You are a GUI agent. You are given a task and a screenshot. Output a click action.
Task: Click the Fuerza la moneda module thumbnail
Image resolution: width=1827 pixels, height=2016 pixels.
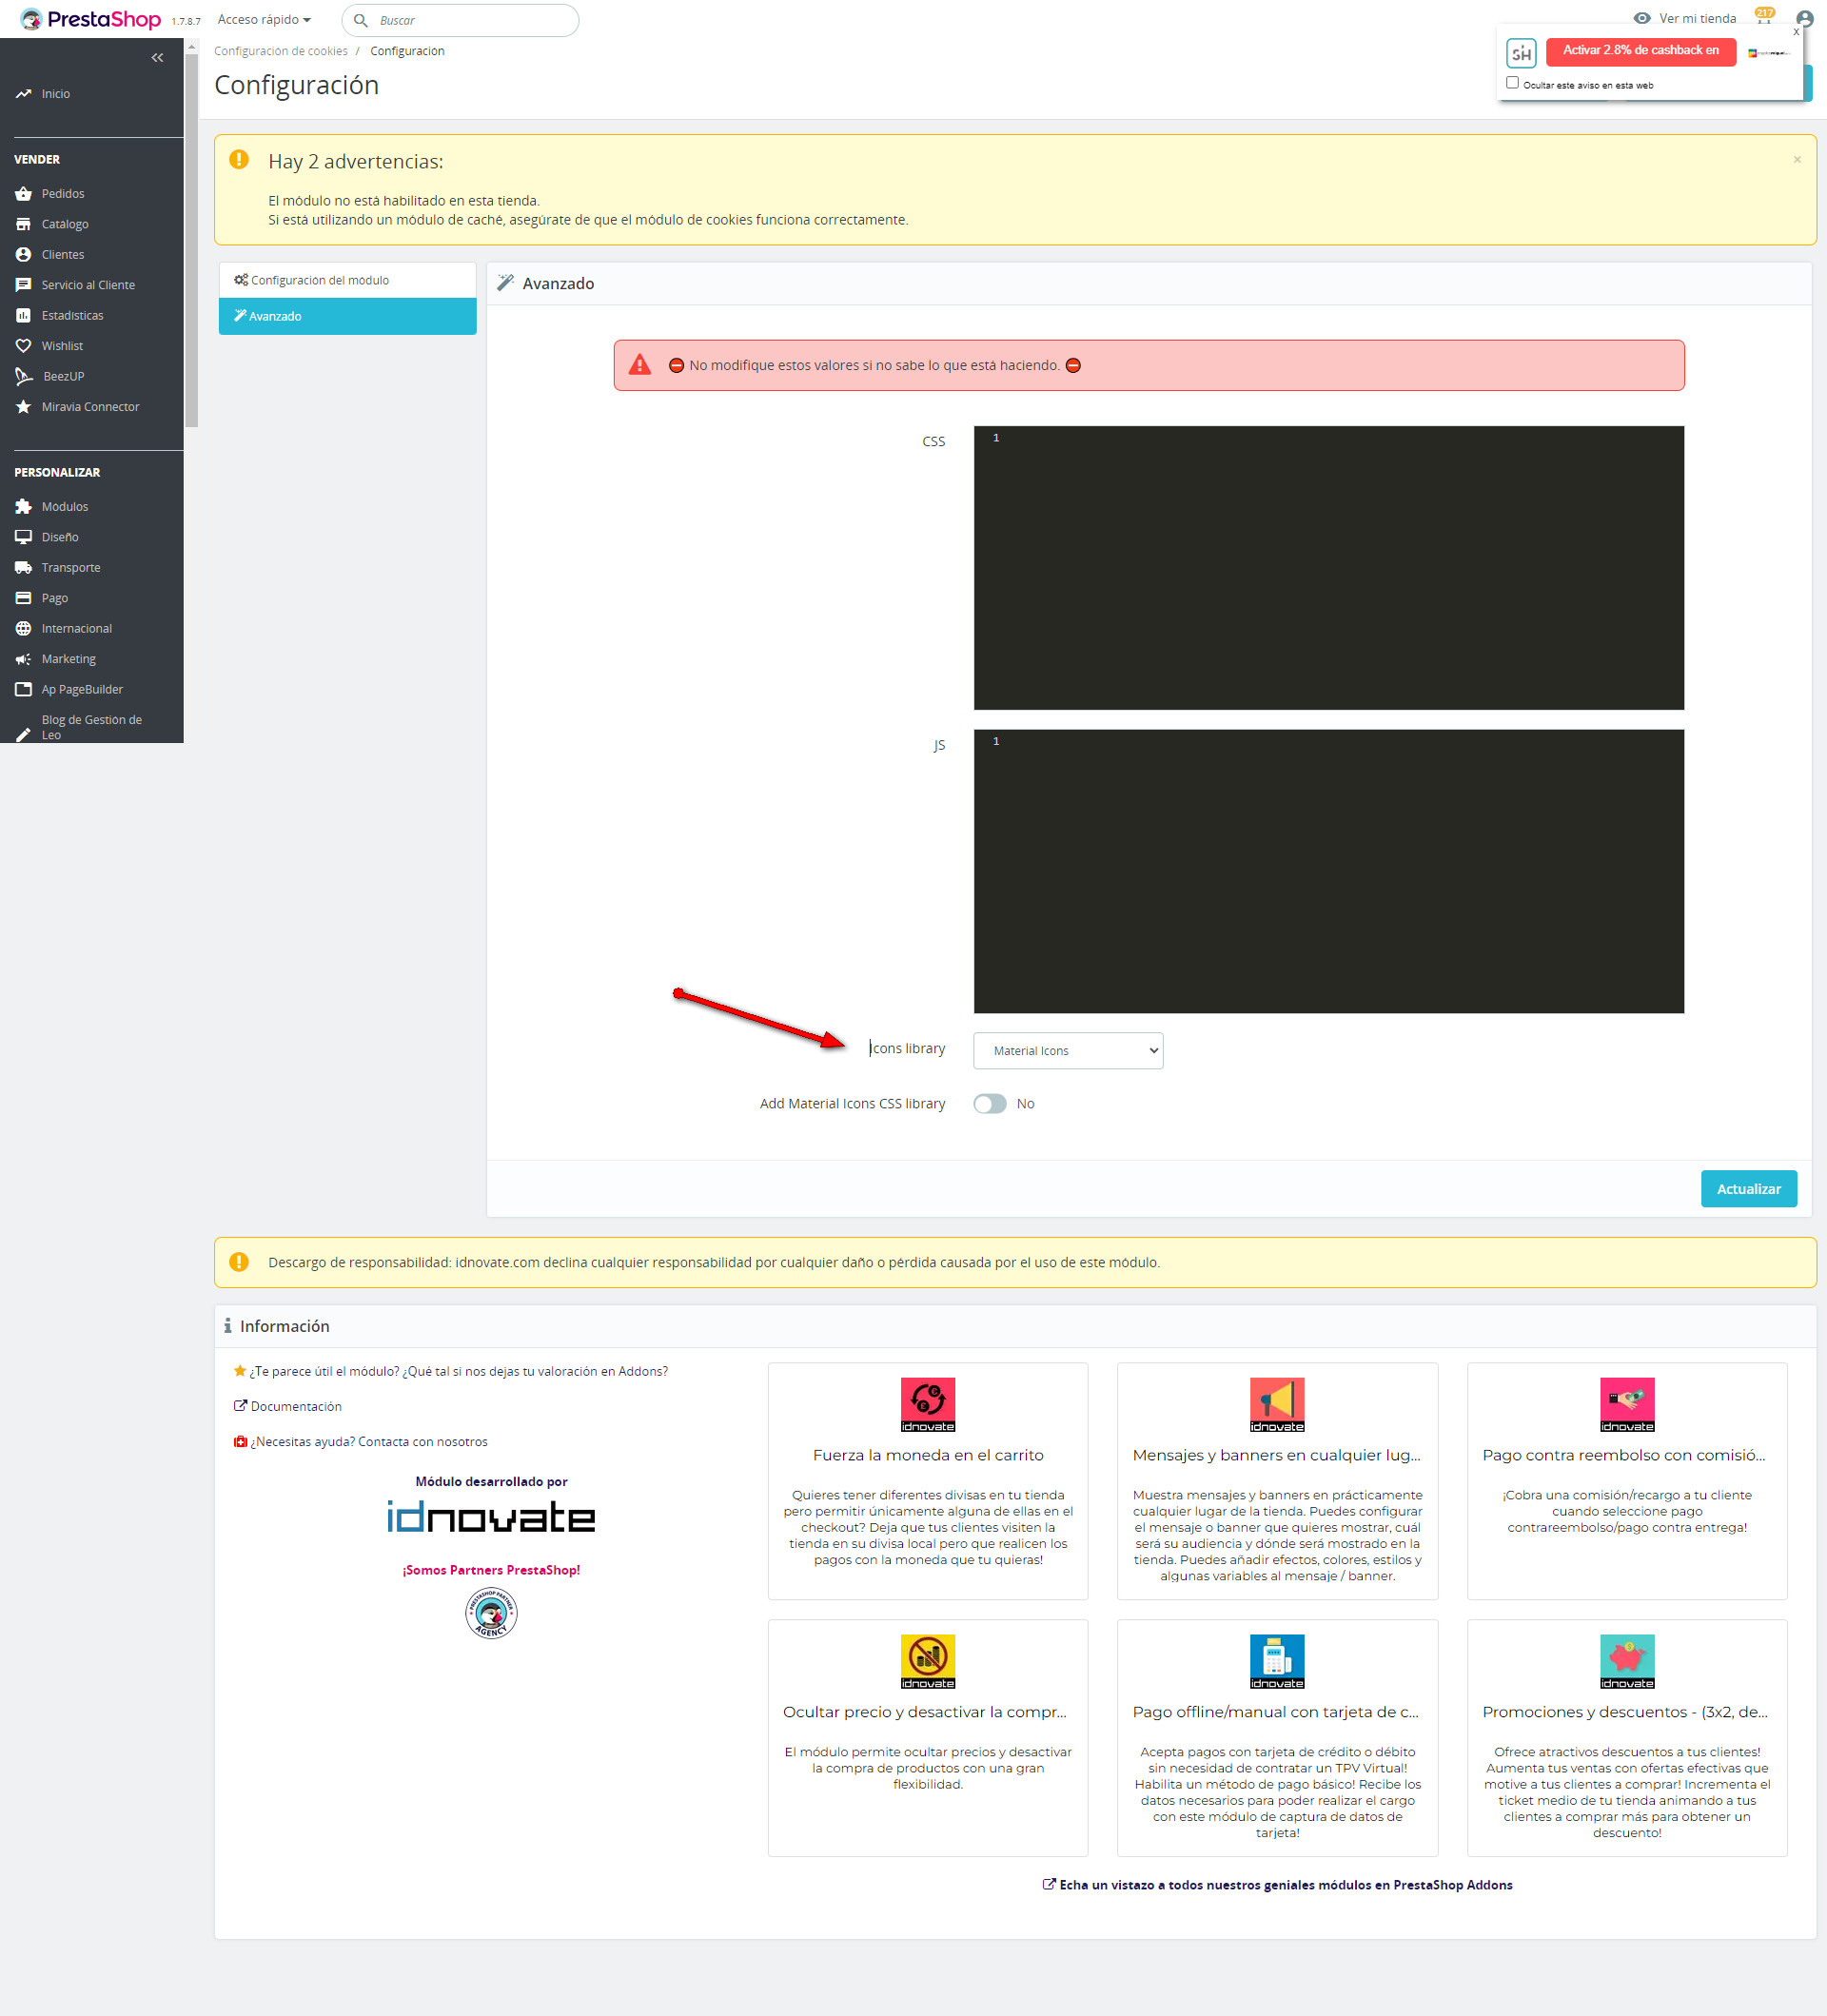click(x=927, y=1404)
